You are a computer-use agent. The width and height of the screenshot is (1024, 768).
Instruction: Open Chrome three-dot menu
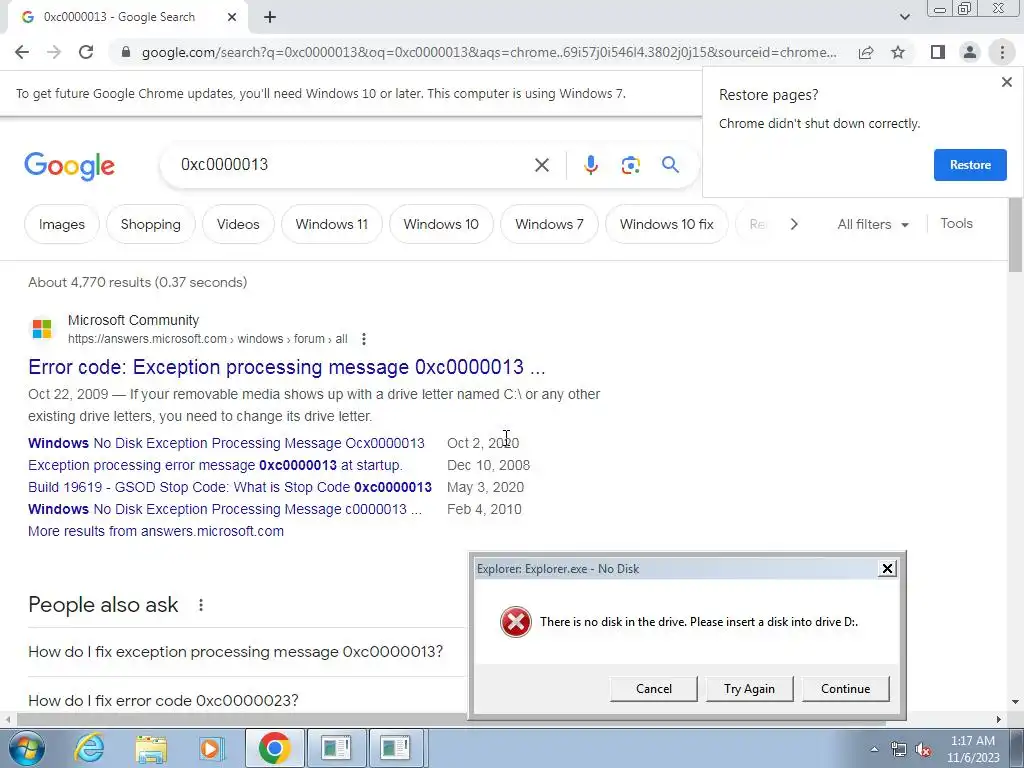1002,52
